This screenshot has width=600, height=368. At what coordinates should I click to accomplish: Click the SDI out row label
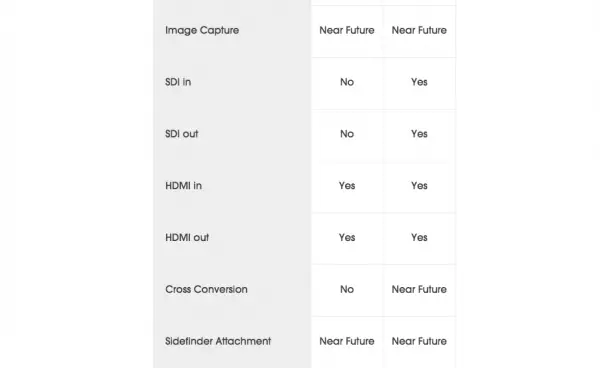182,134
